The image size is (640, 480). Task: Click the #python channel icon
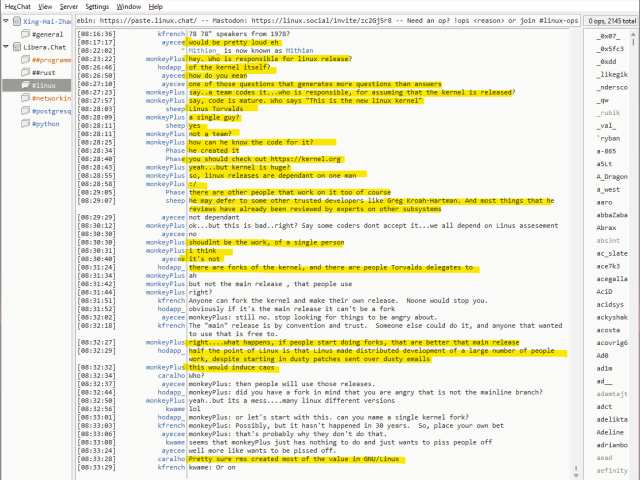25,125
